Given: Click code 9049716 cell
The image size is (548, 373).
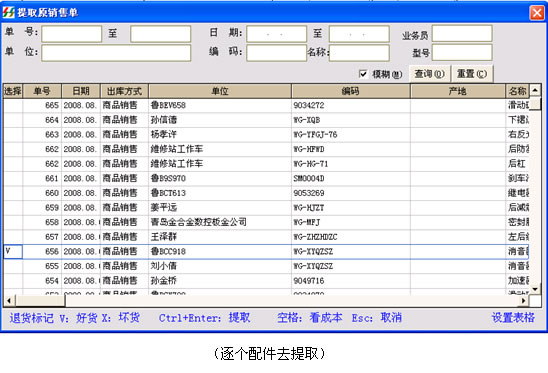Looking at the screenshot, I should (351, 281).
